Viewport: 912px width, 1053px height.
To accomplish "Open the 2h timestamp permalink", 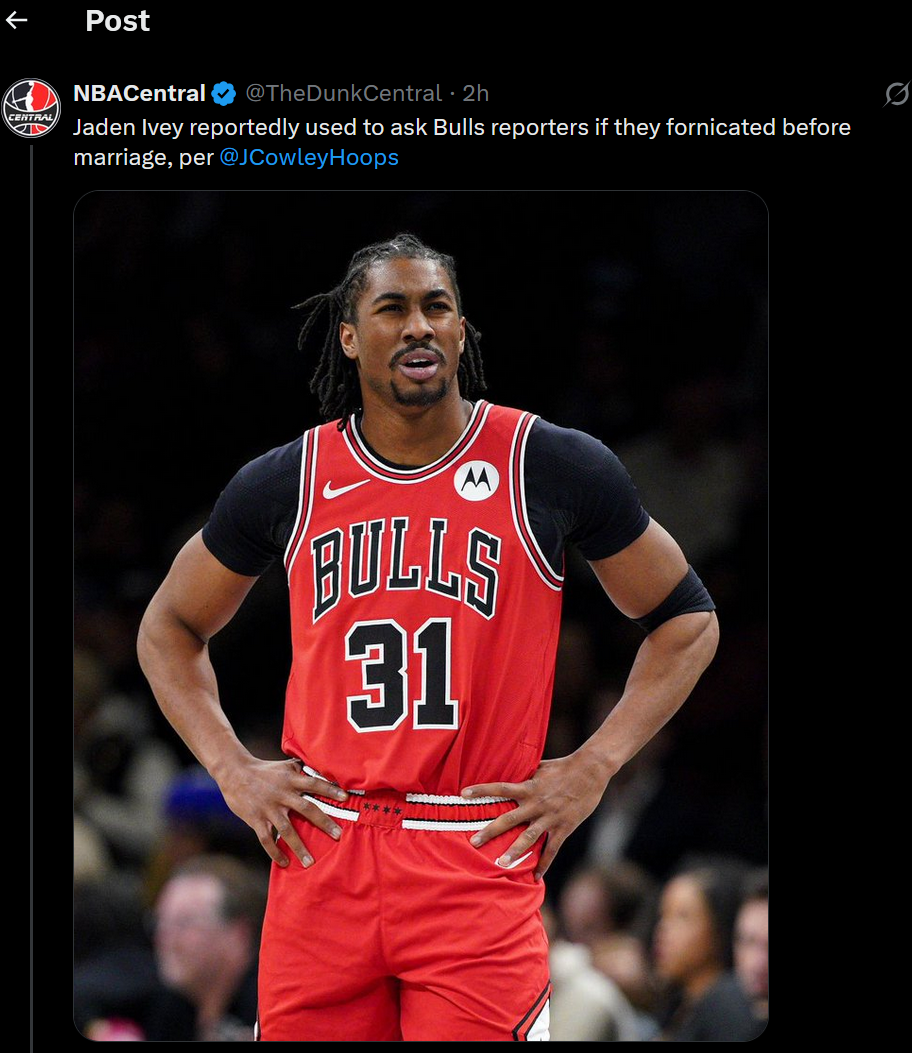I will tap(475, 93).
